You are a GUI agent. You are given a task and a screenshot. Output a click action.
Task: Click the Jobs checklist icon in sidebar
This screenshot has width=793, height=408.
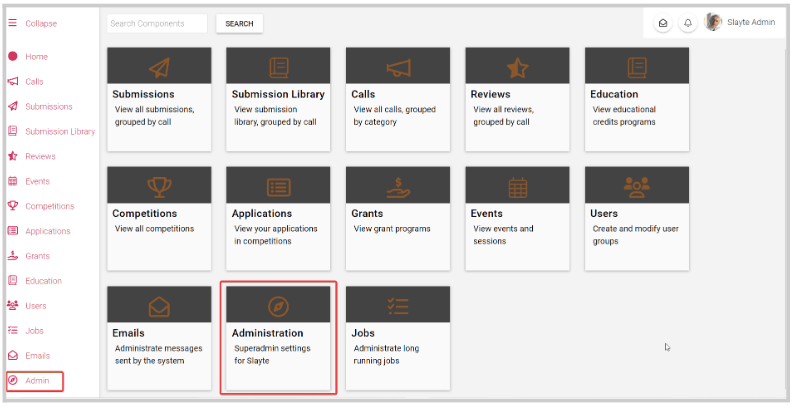click(x=13, y=330)
